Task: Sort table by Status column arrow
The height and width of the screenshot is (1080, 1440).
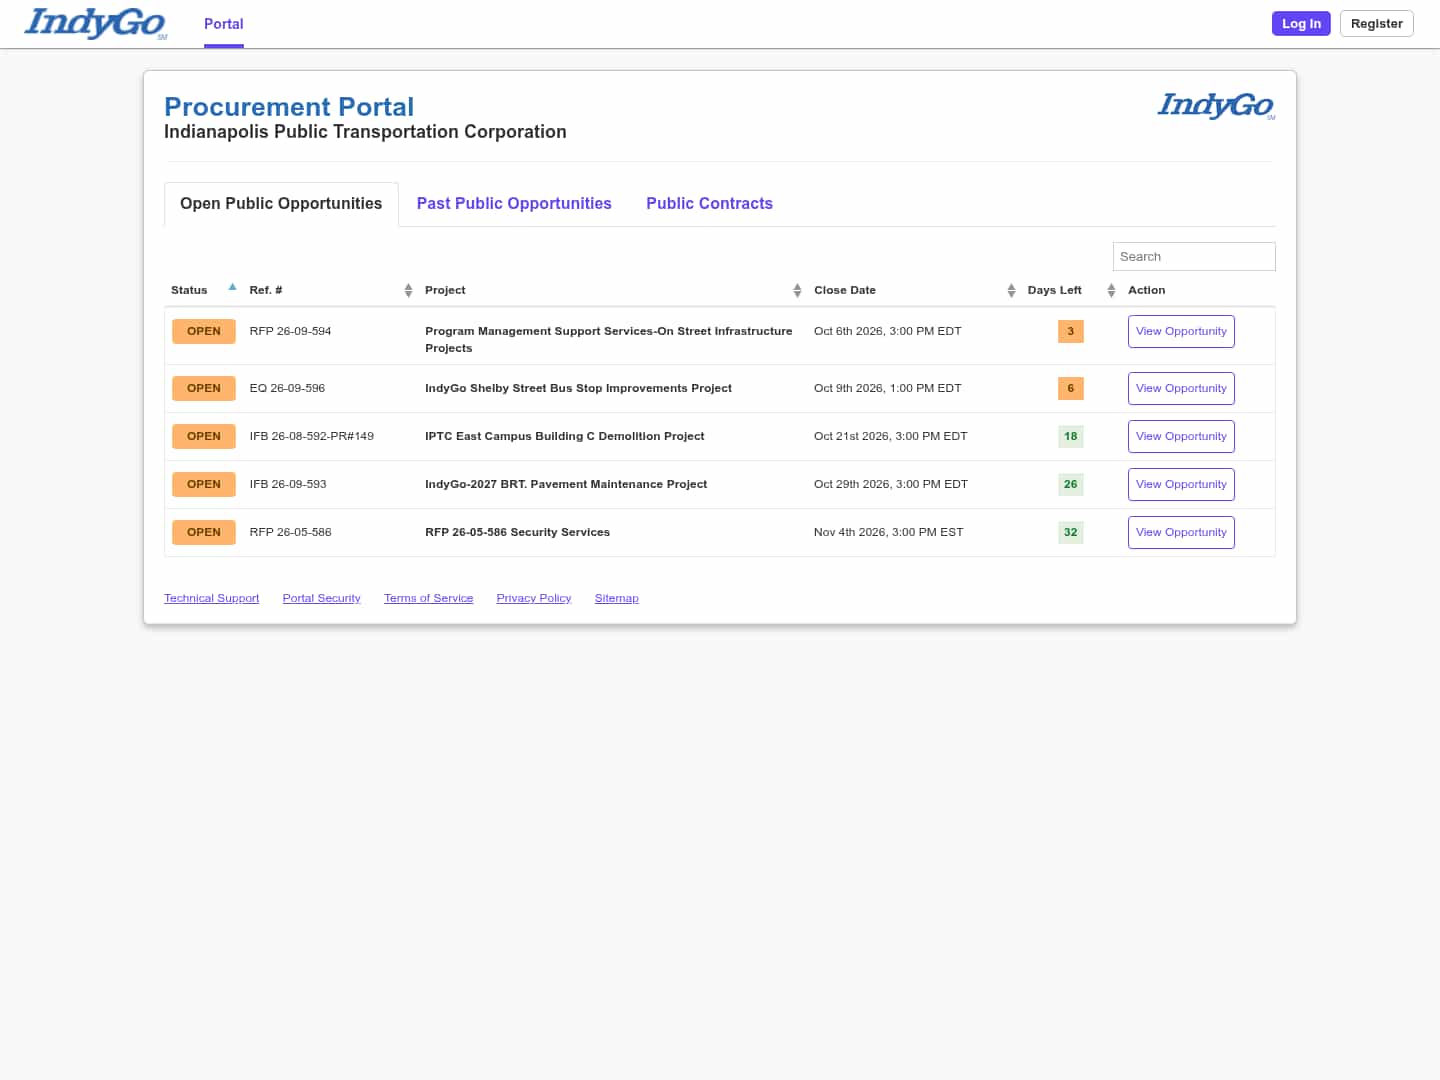Action: pos(232,288)
